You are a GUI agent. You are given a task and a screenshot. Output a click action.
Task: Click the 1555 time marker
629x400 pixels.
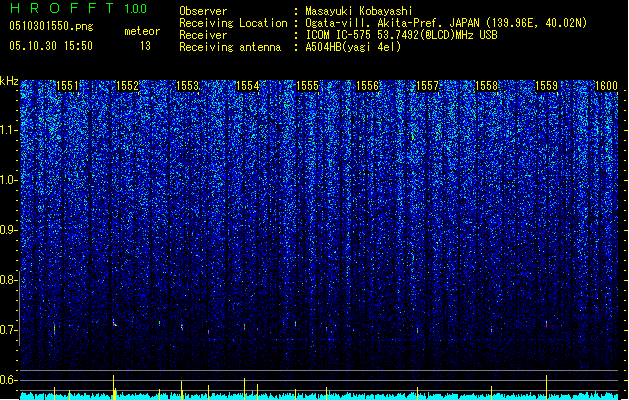click(x=307, y=86)
